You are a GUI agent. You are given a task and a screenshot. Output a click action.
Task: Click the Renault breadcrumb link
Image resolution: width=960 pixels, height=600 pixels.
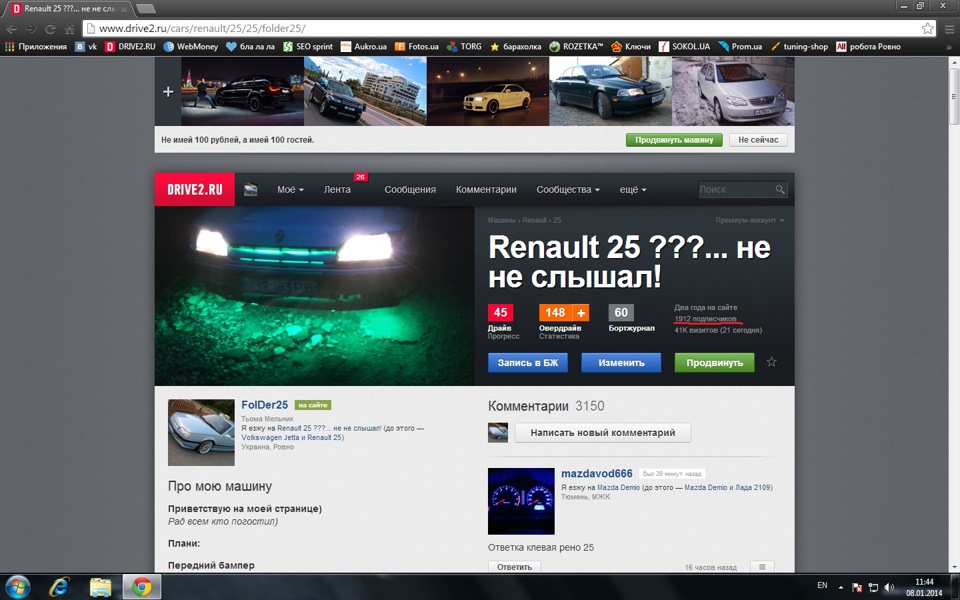[x=534, y=220]
